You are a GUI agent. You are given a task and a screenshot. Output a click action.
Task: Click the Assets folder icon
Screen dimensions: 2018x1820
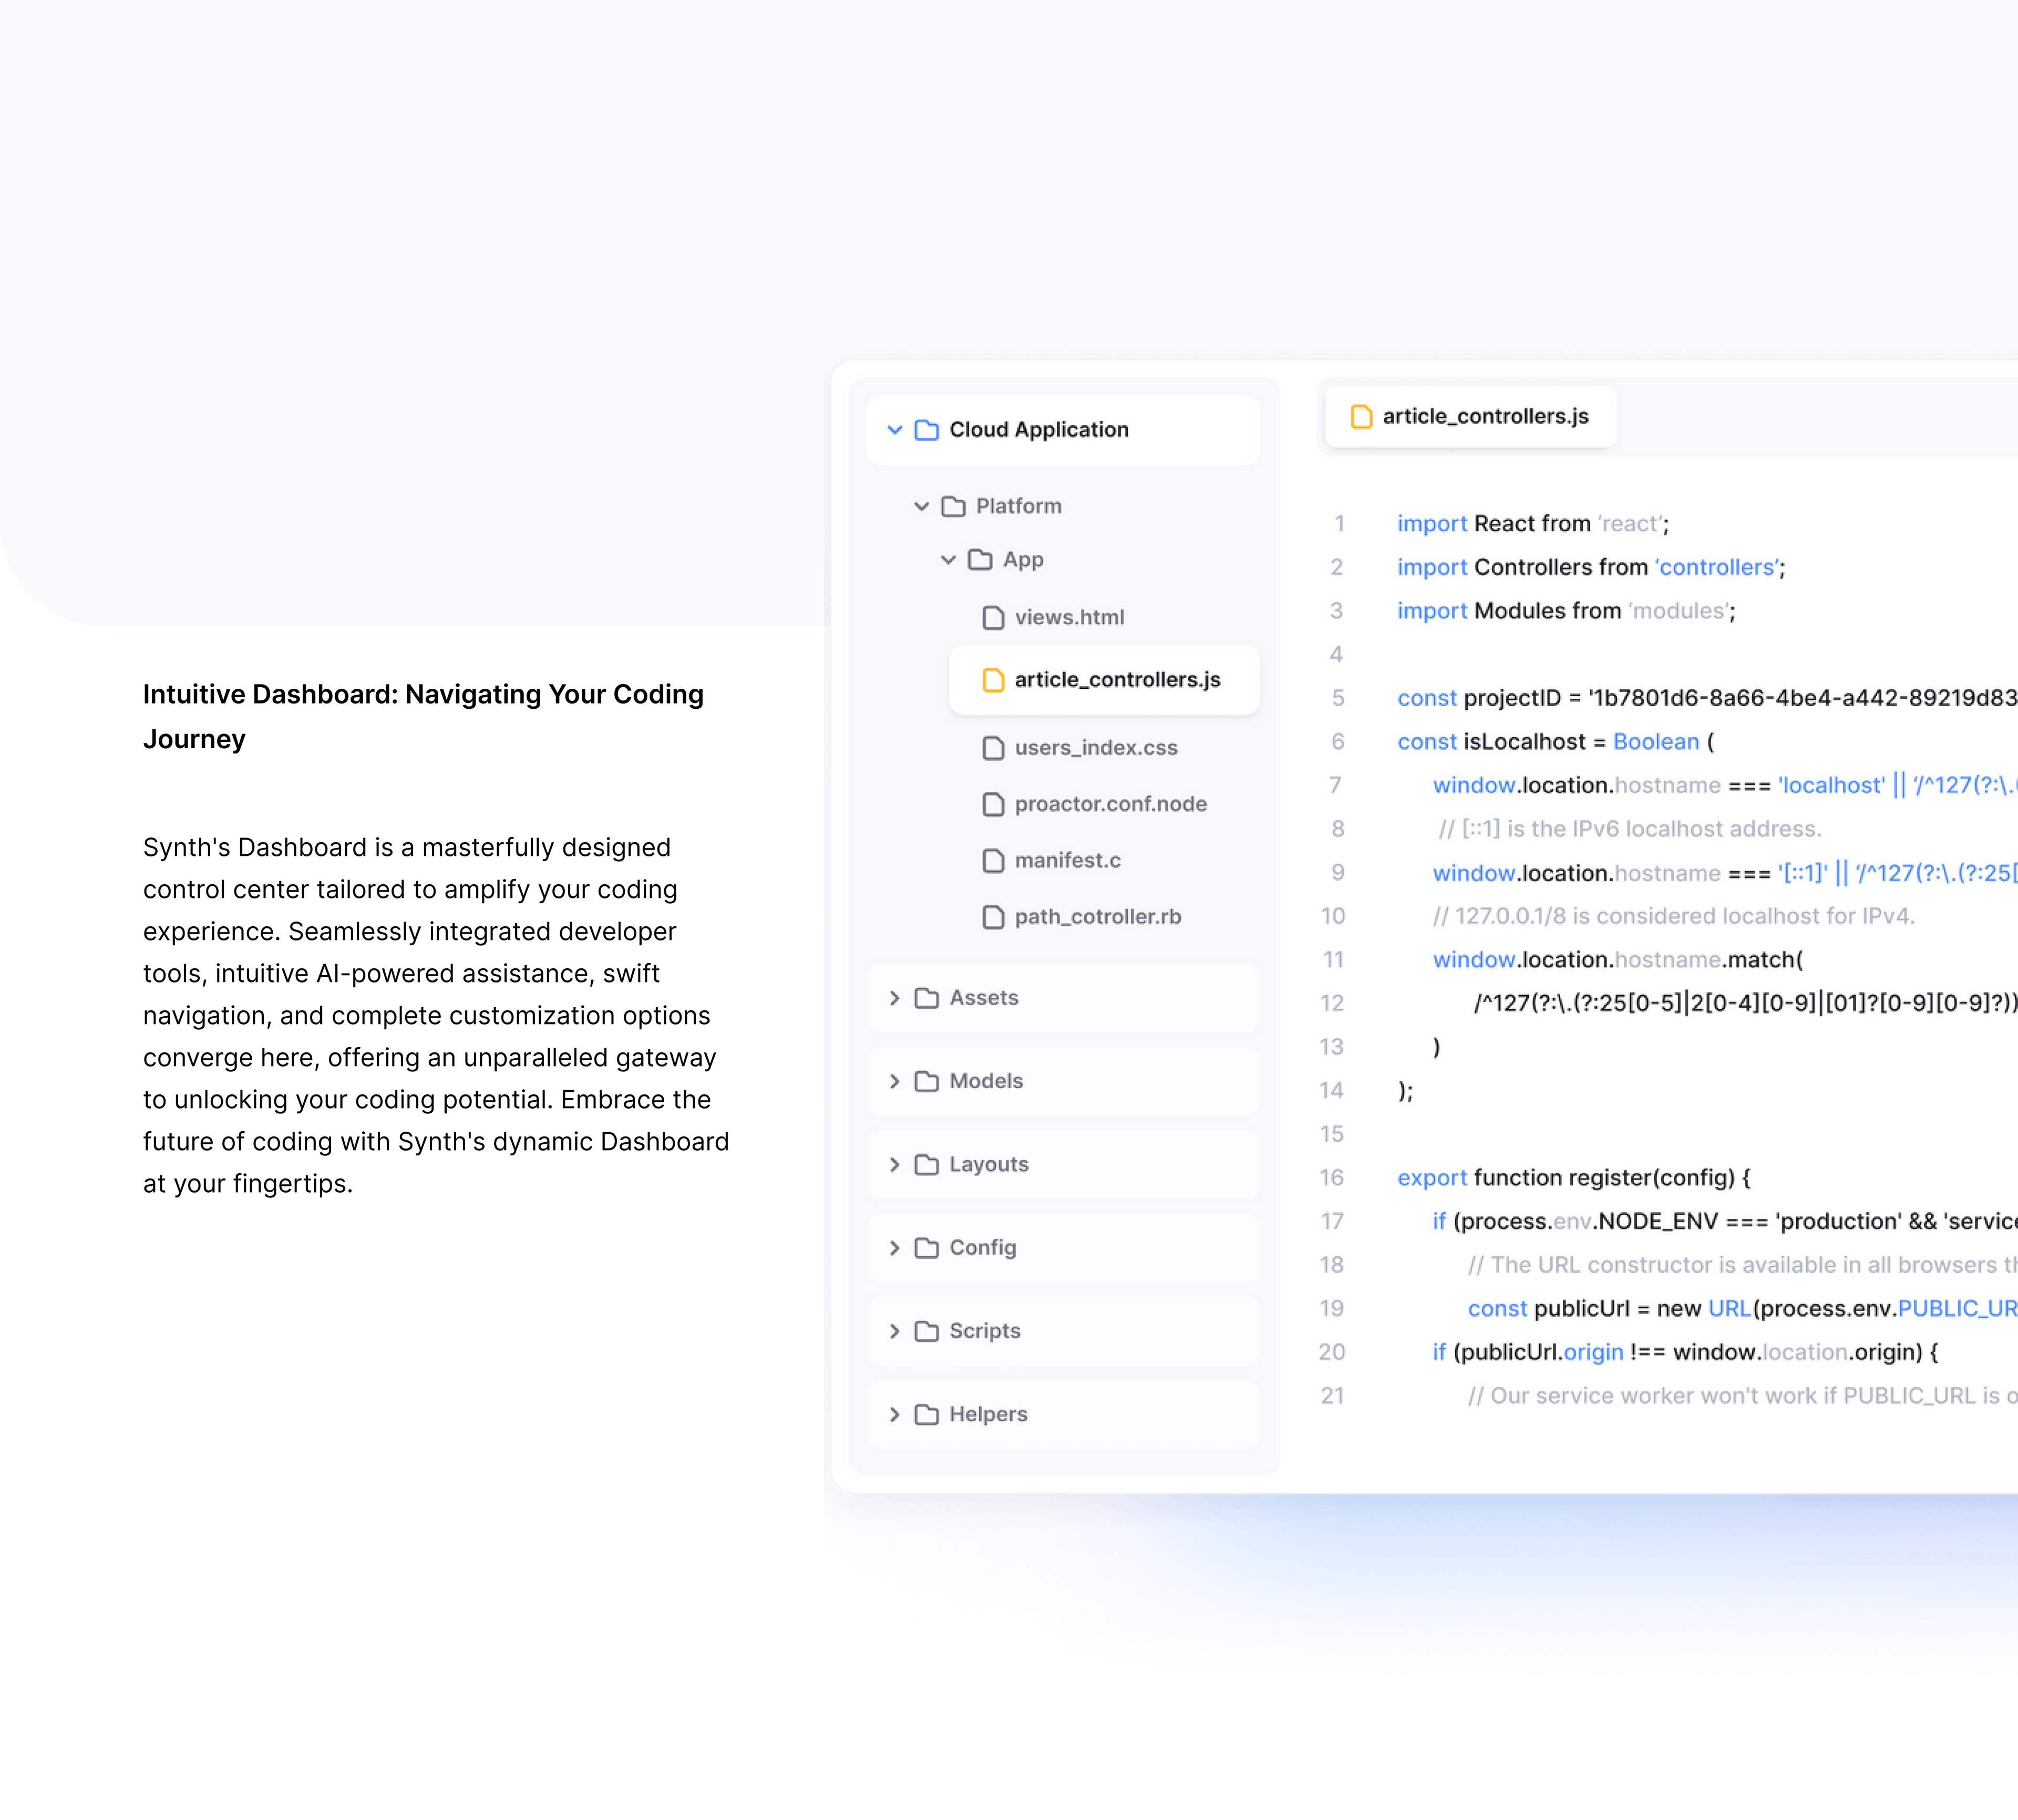click(x=926, y=998)
